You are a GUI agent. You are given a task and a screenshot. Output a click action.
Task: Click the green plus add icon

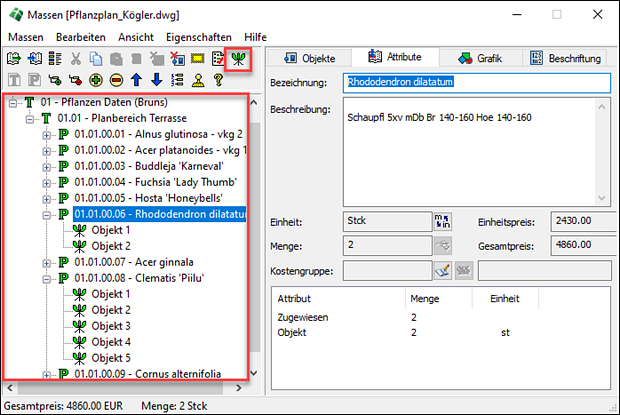coord(95,80)
